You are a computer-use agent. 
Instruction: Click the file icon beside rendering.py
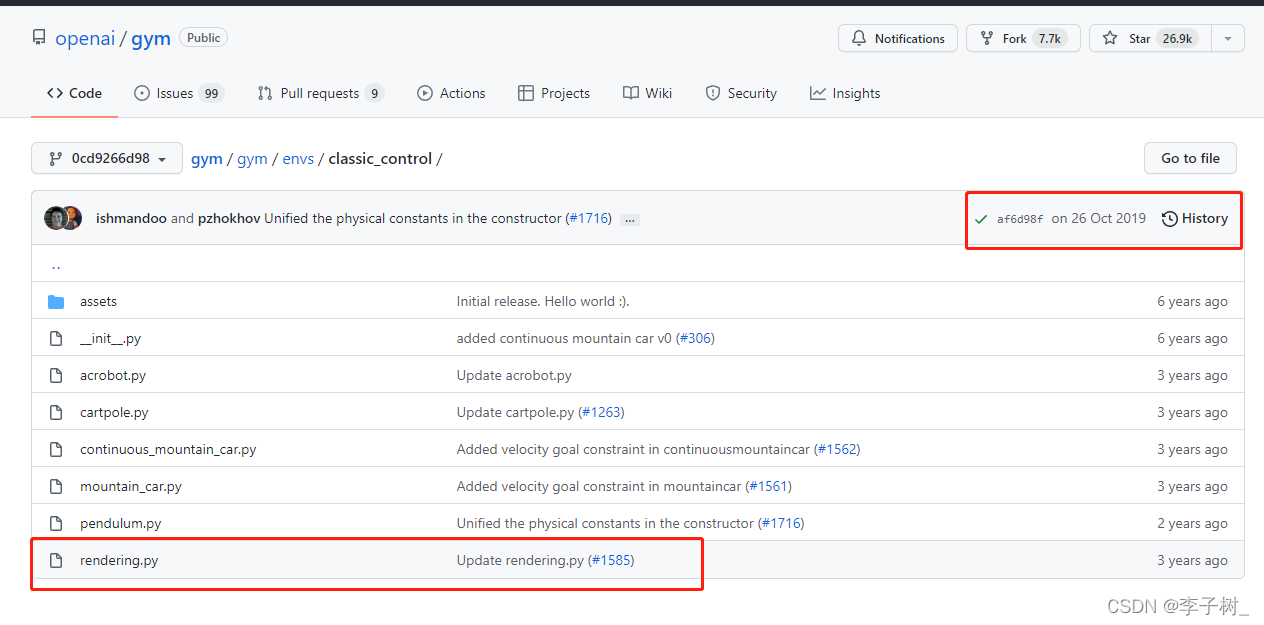56,560
